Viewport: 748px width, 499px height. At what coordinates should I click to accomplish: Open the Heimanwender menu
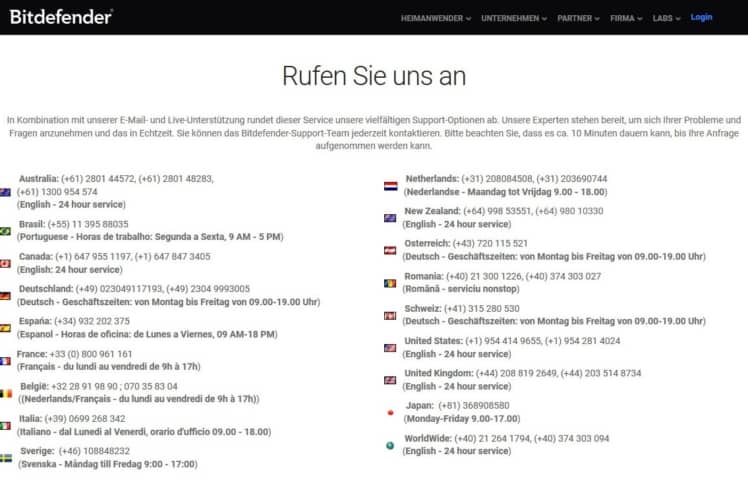tap(436, 18)
